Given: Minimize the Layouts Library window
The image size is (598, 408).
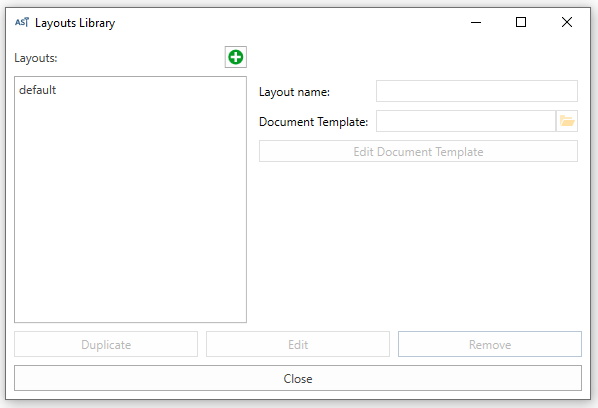Looking at the screenshot, I should pyautogui.click(x=476, y=22).
